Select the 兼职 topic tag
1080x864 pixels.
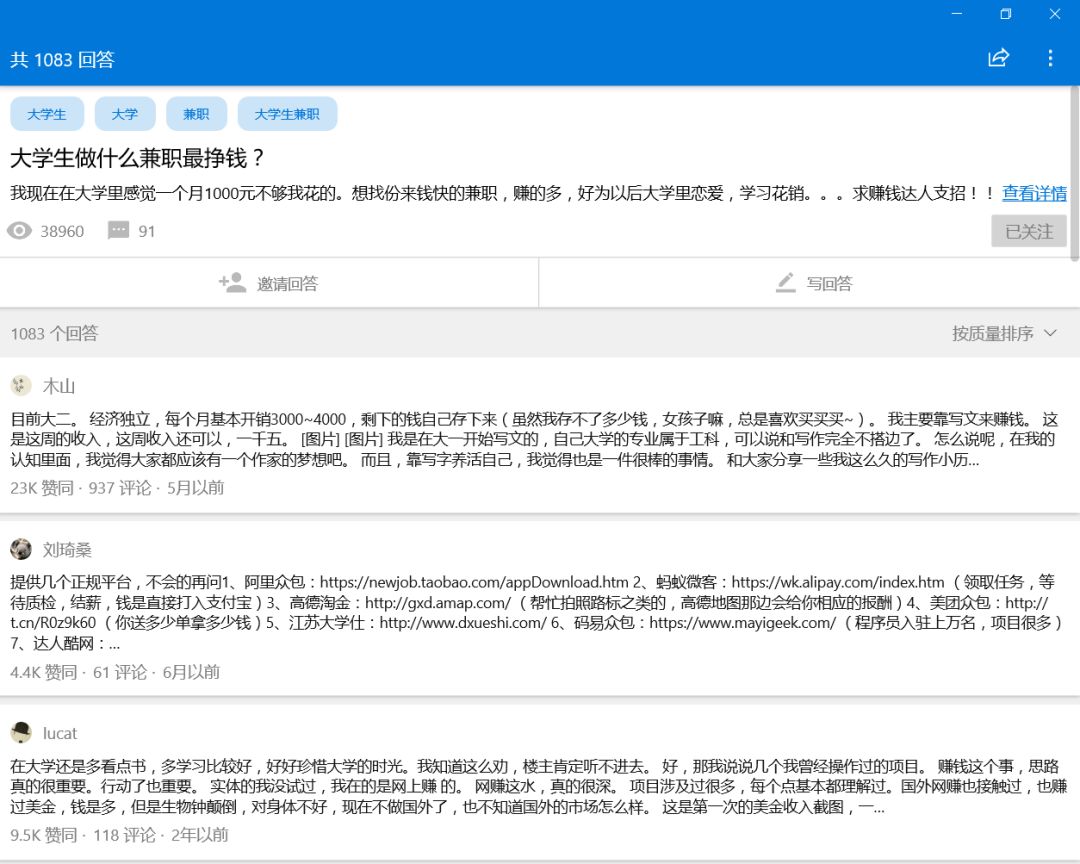[196, 114]
